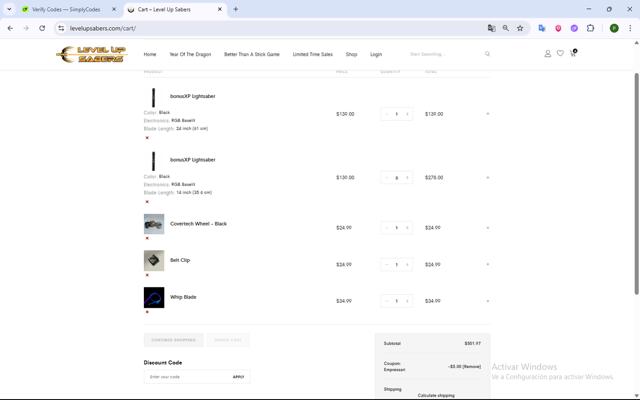Remove 14 inch bonusXP Lightsaber with red X
This screenshot has width=640, height=400.
(x=147, y=202)
